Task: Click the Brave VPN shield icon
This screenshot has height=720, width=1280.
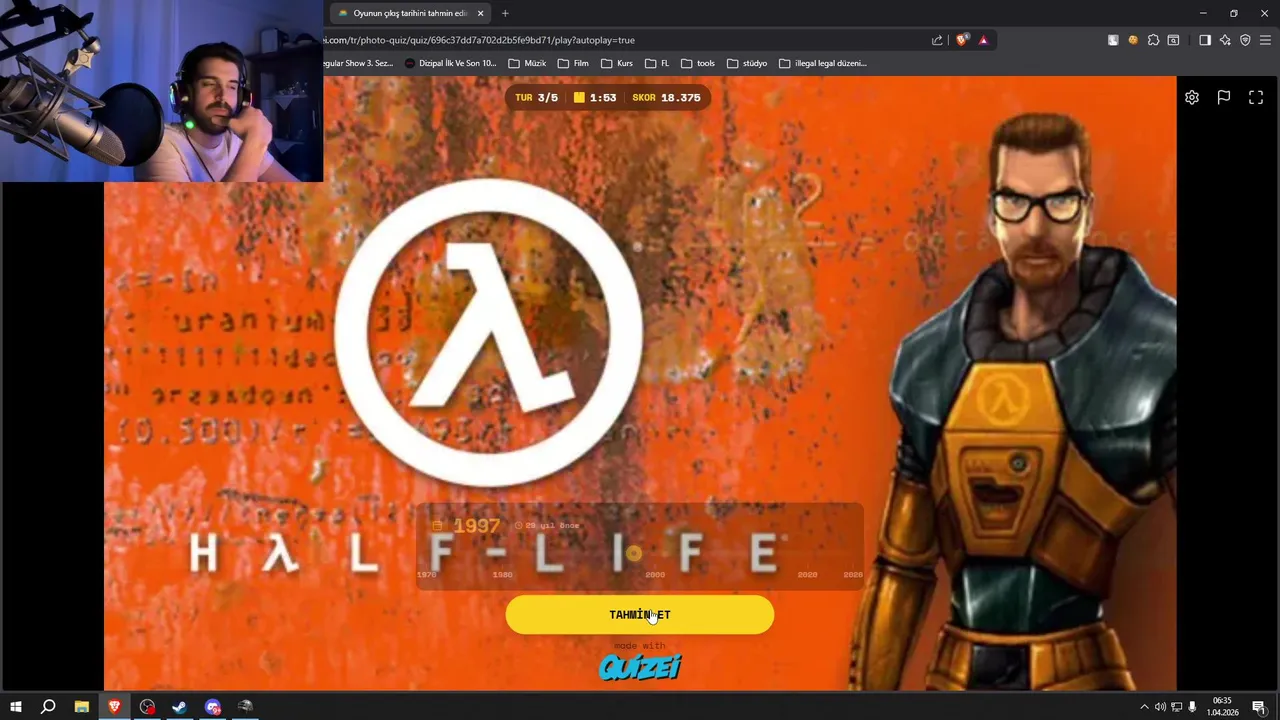Action: click(x=1245, y=40)
